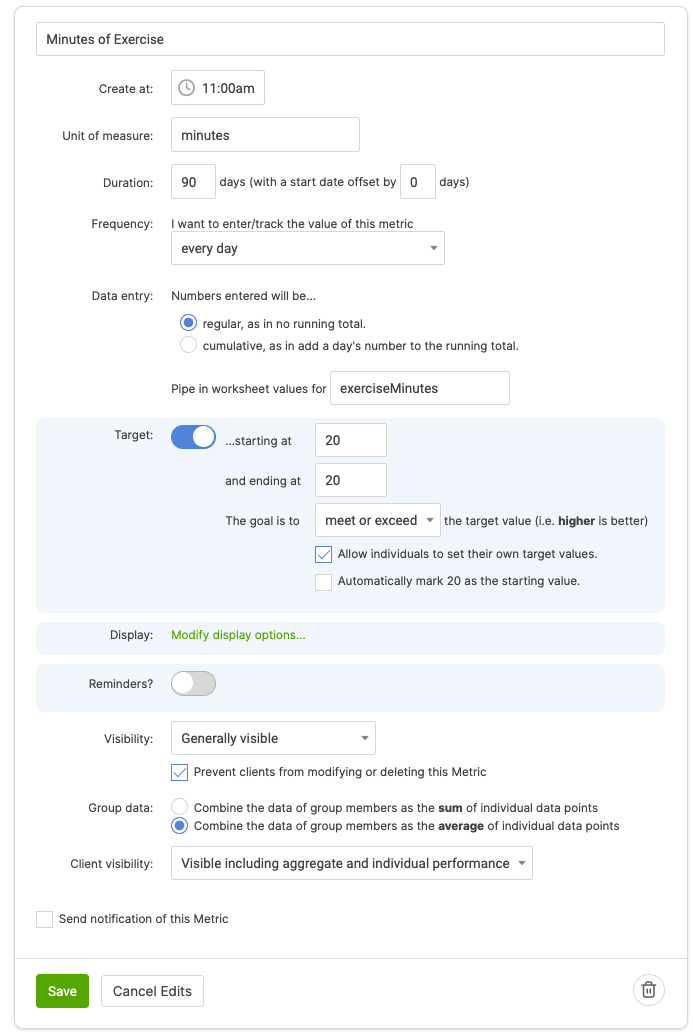Open the Modify display options link
The height and width of the screenshot is (1034, 693).
coord(238,635)
